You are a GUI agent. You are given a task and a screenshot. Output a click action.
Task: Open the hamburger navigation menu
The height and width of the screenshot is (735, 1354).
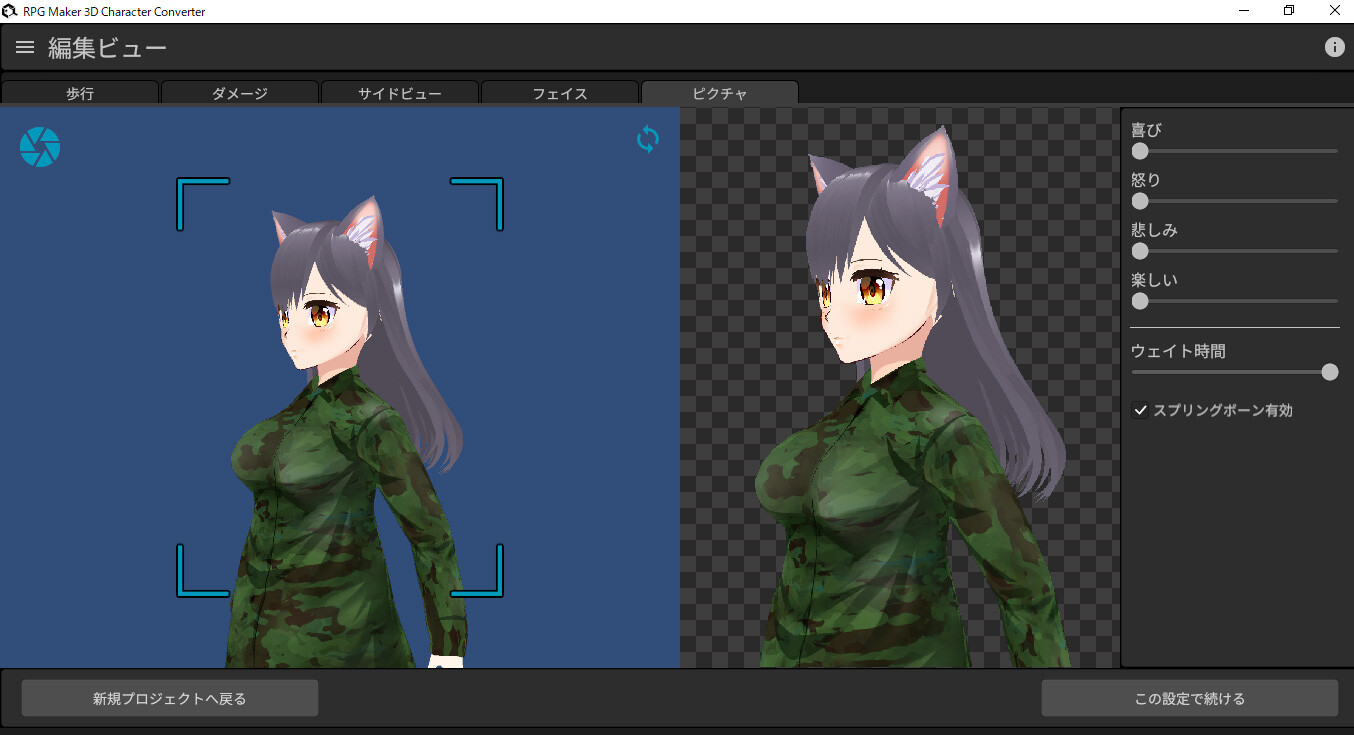[x=24, y=46]
